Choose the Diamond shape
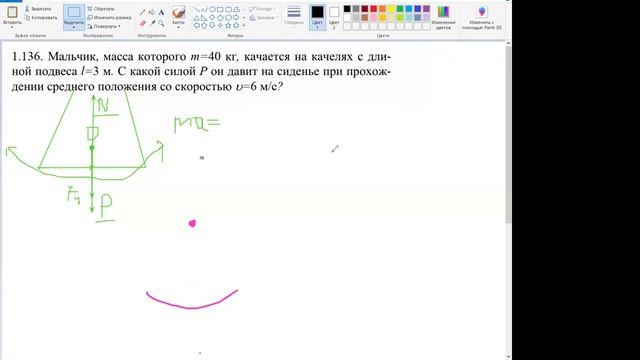This screenshot has height=360, width=640. pyautogui.click(x=212, y=18)
